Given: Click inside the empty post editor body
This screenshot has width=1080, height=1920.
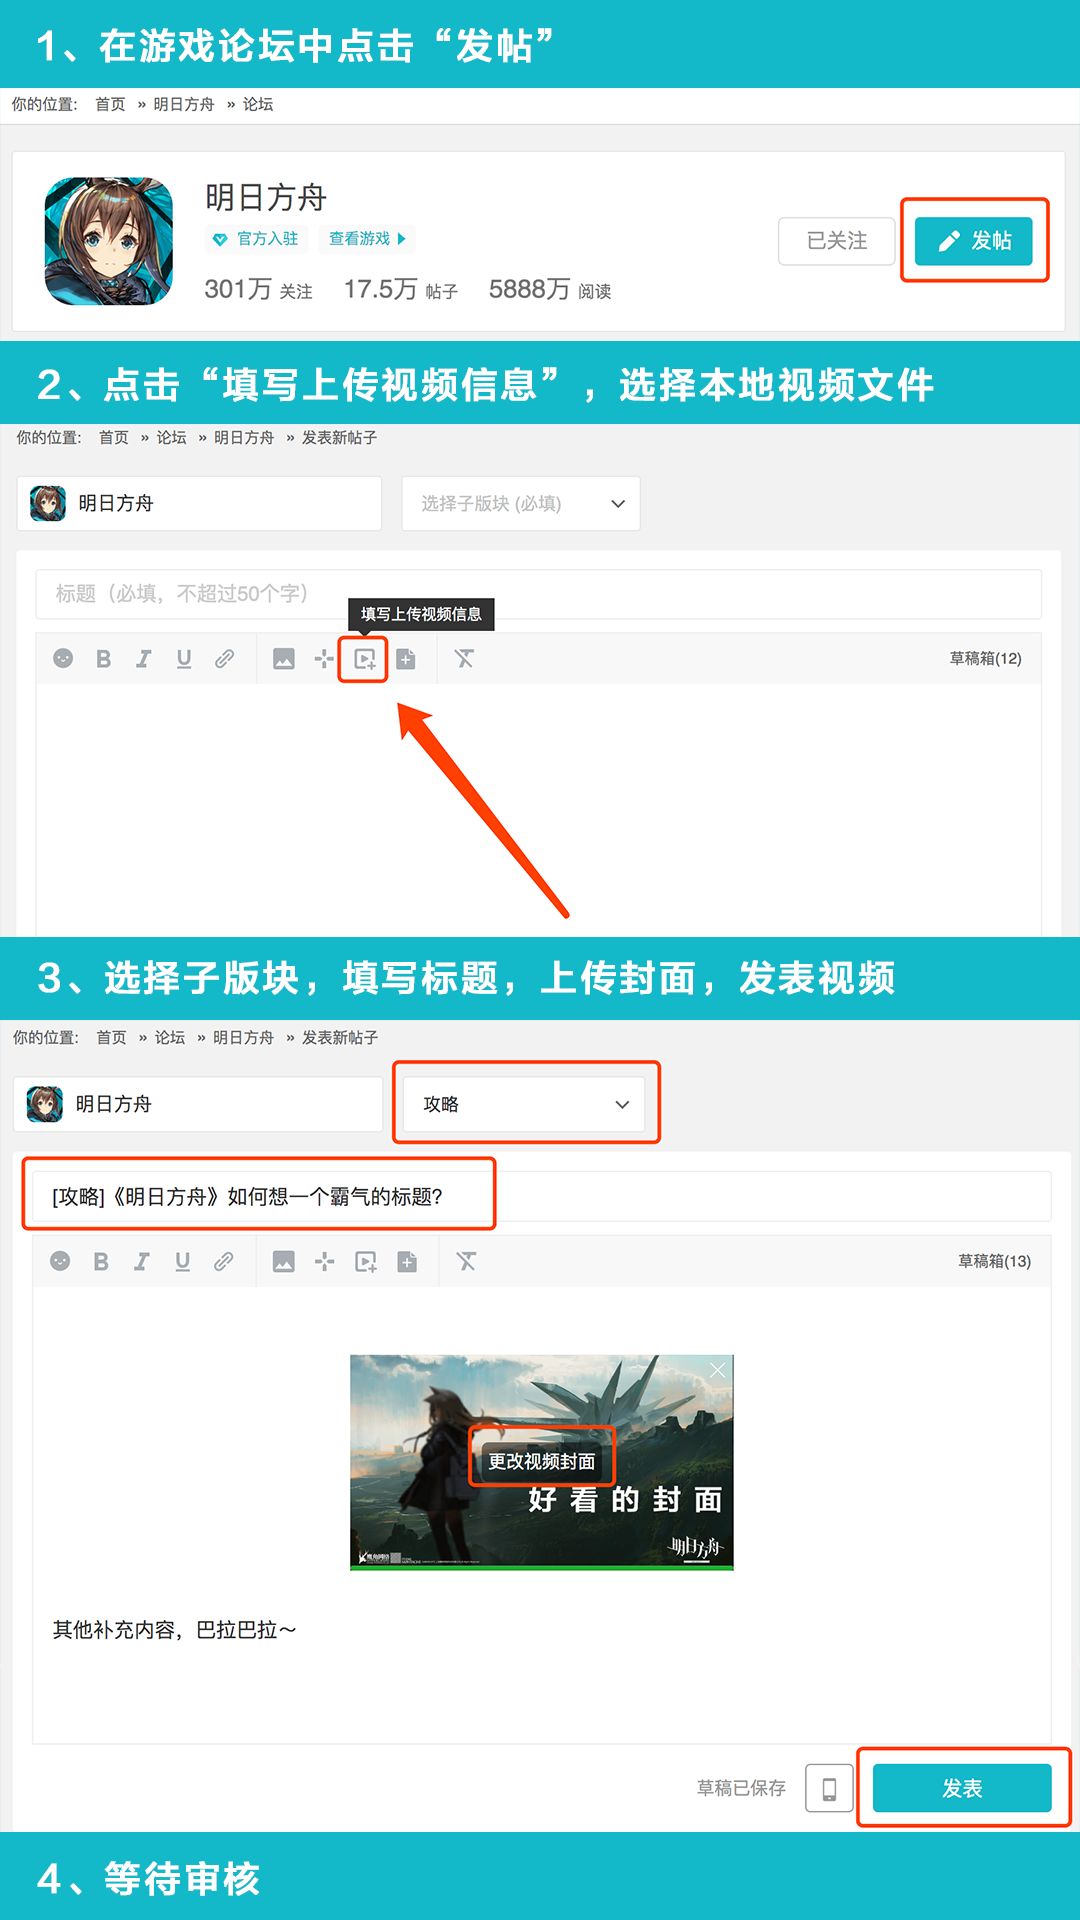Looking at the screenshot, I should [539, 808].
